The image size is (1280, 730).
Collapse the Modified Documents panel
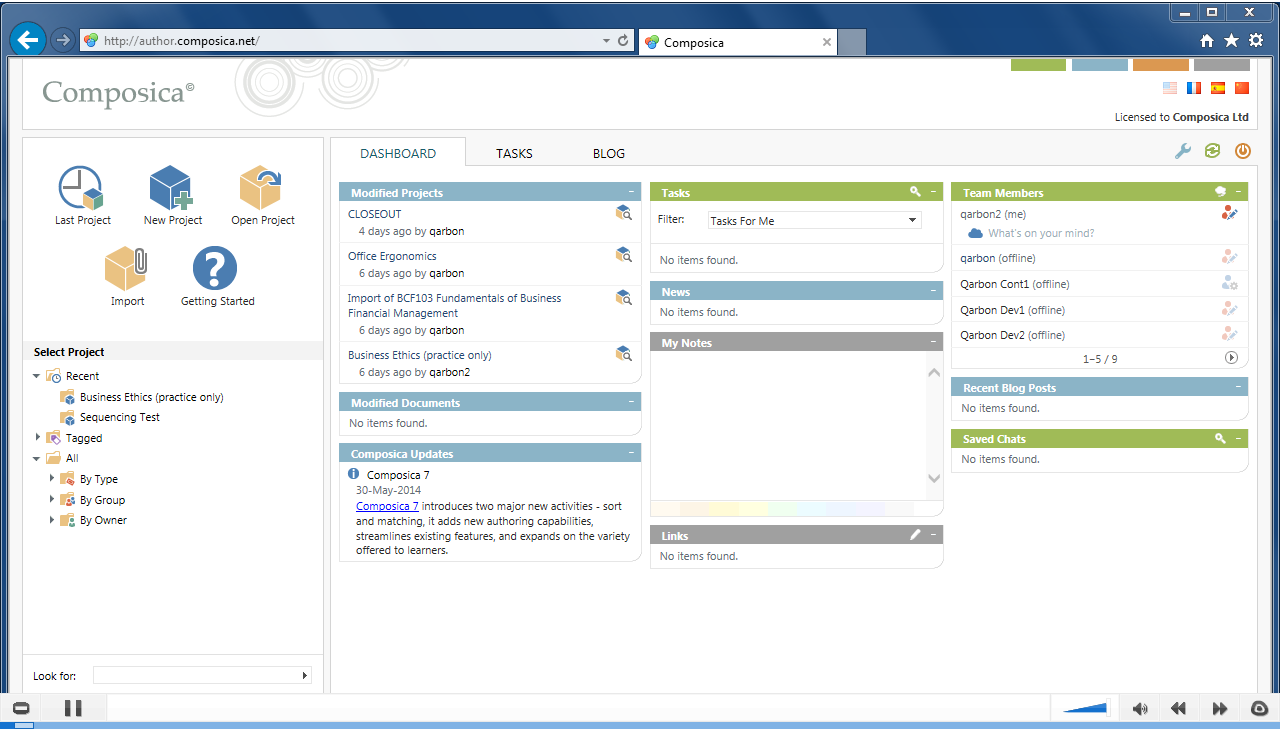(x=631, y=402)
